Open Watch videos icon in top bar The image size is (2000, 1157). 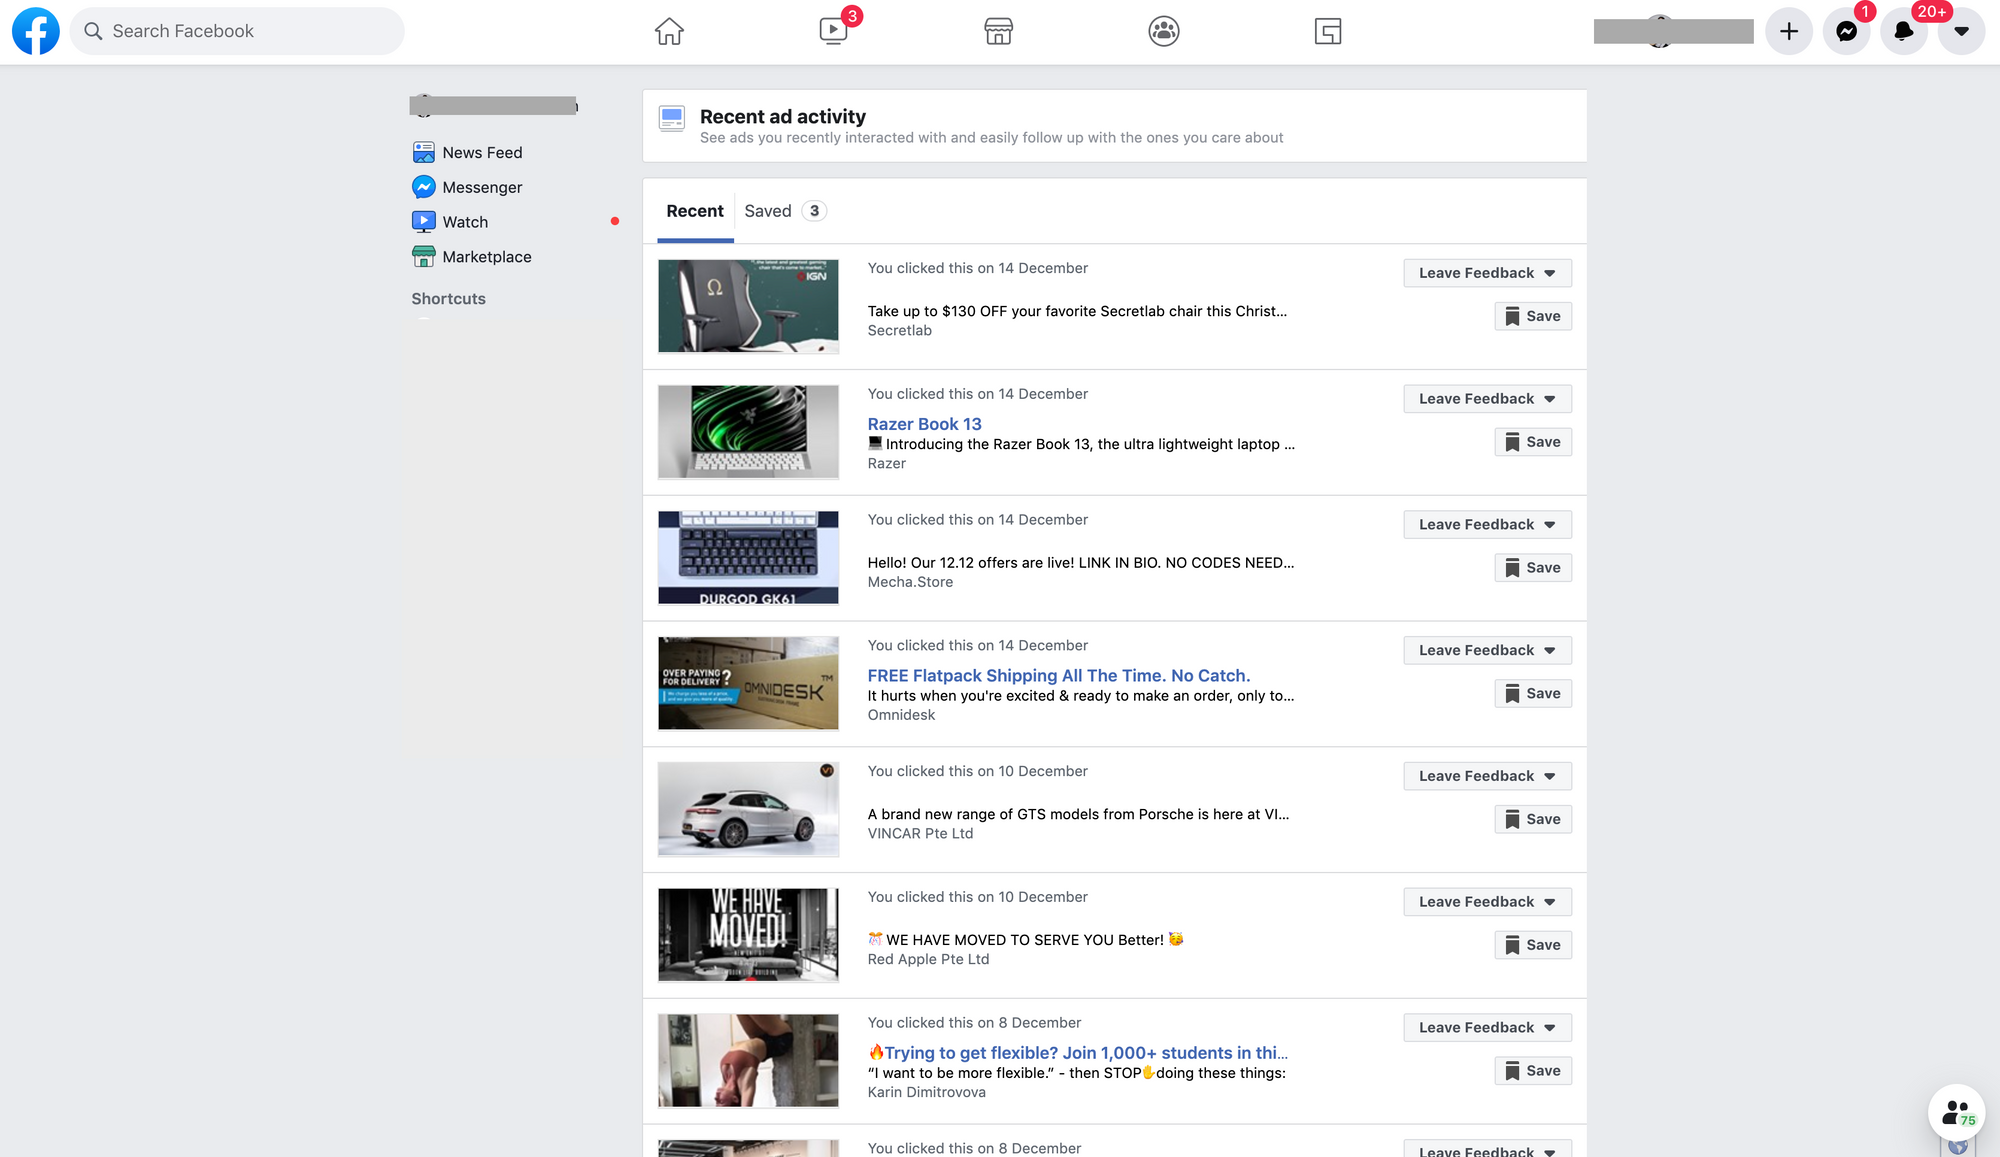coord(833,31)
